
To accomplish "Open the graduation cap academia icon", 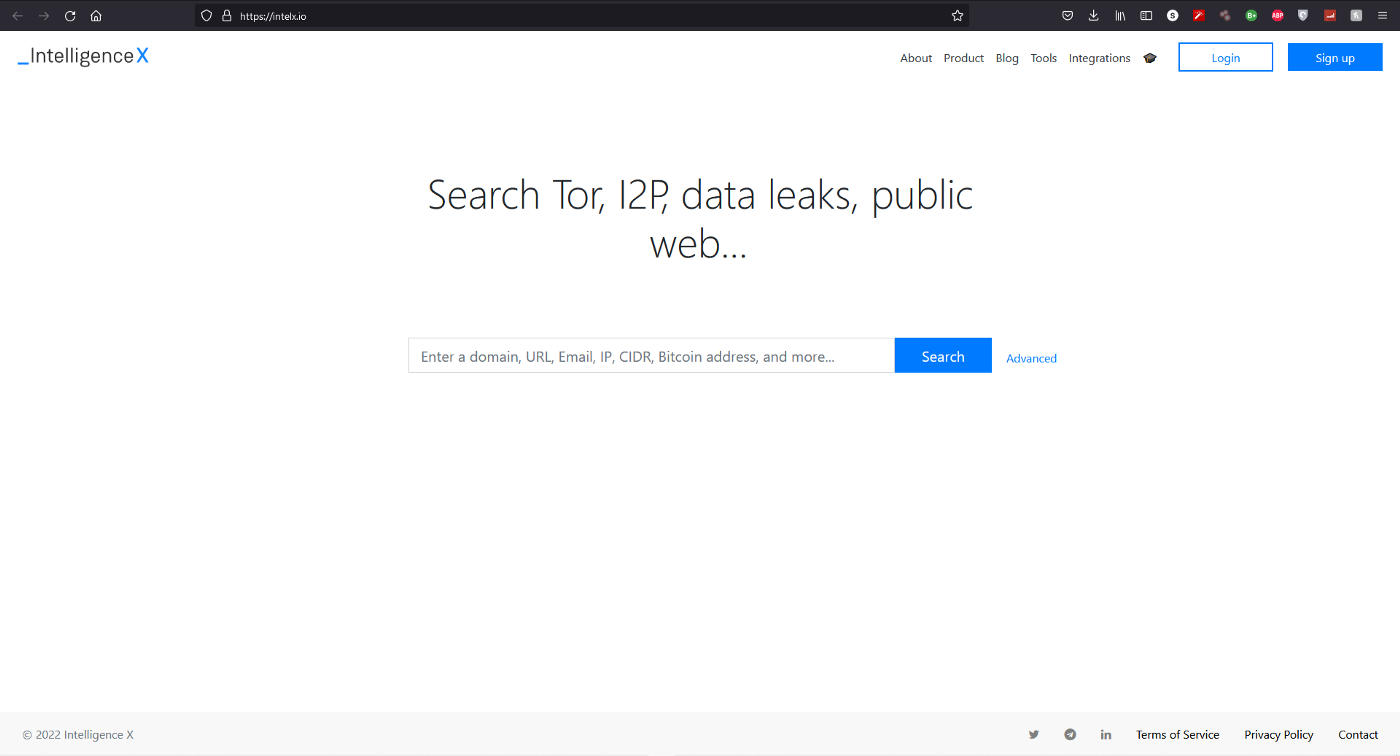I will pyautogui.click(x=1150, y=58).
